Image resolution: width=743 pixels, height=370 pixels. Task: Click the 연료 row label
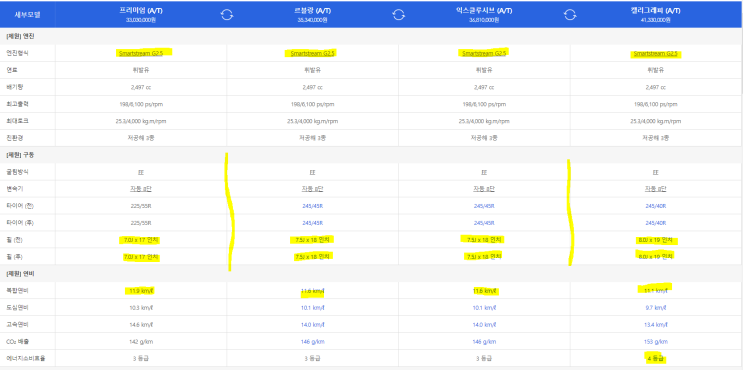11,70
